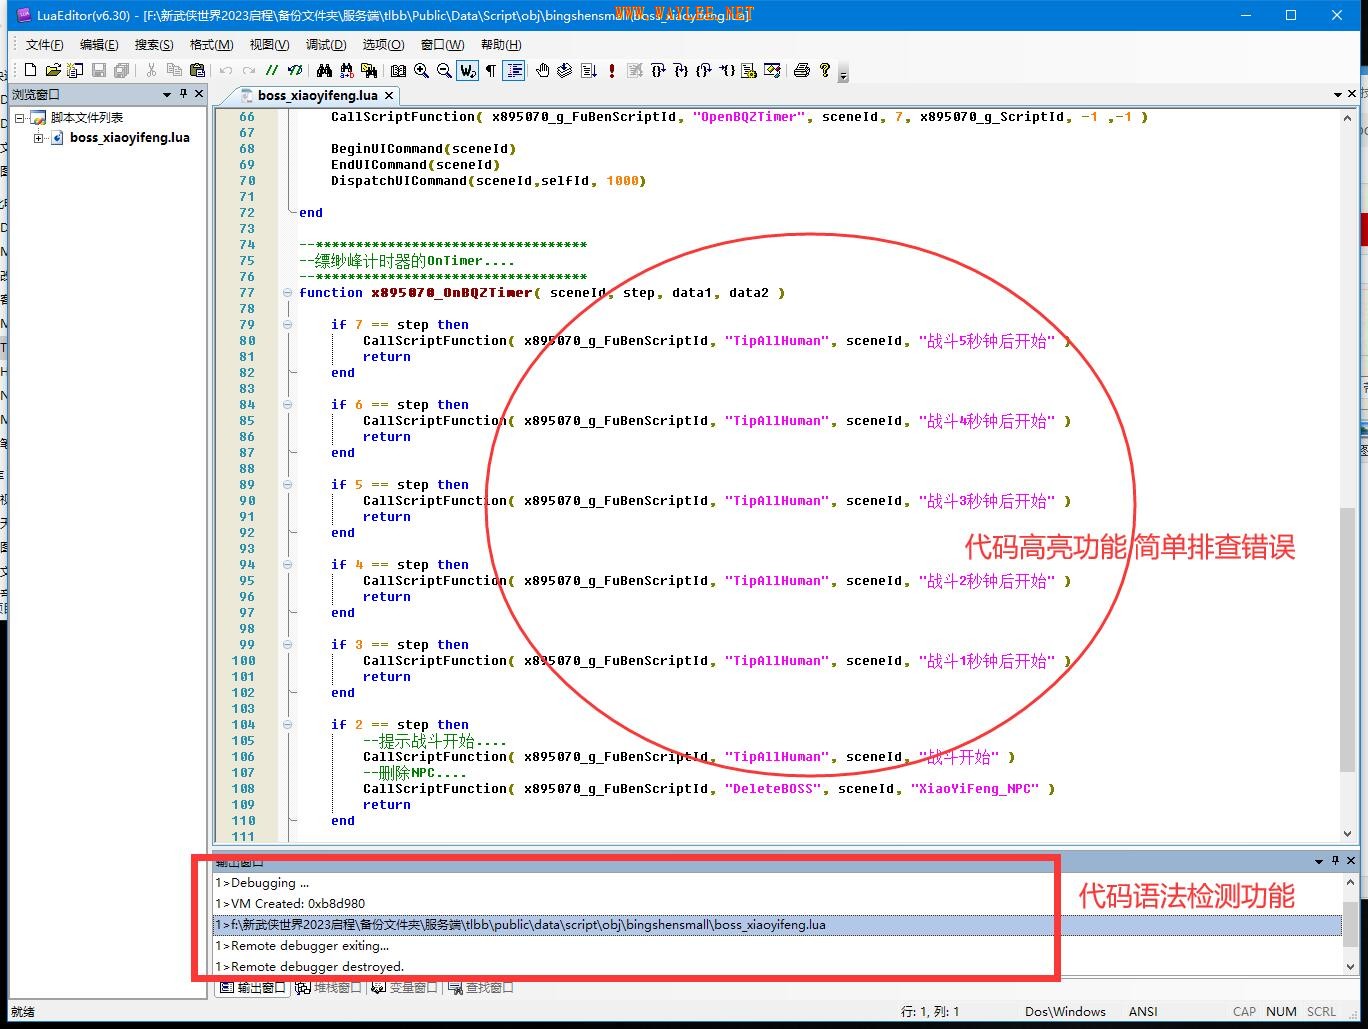Screen dimensions: 1368x1029
Task: Switch to the 输出窗口 bottom tab
Action: [x=253, y=988]
